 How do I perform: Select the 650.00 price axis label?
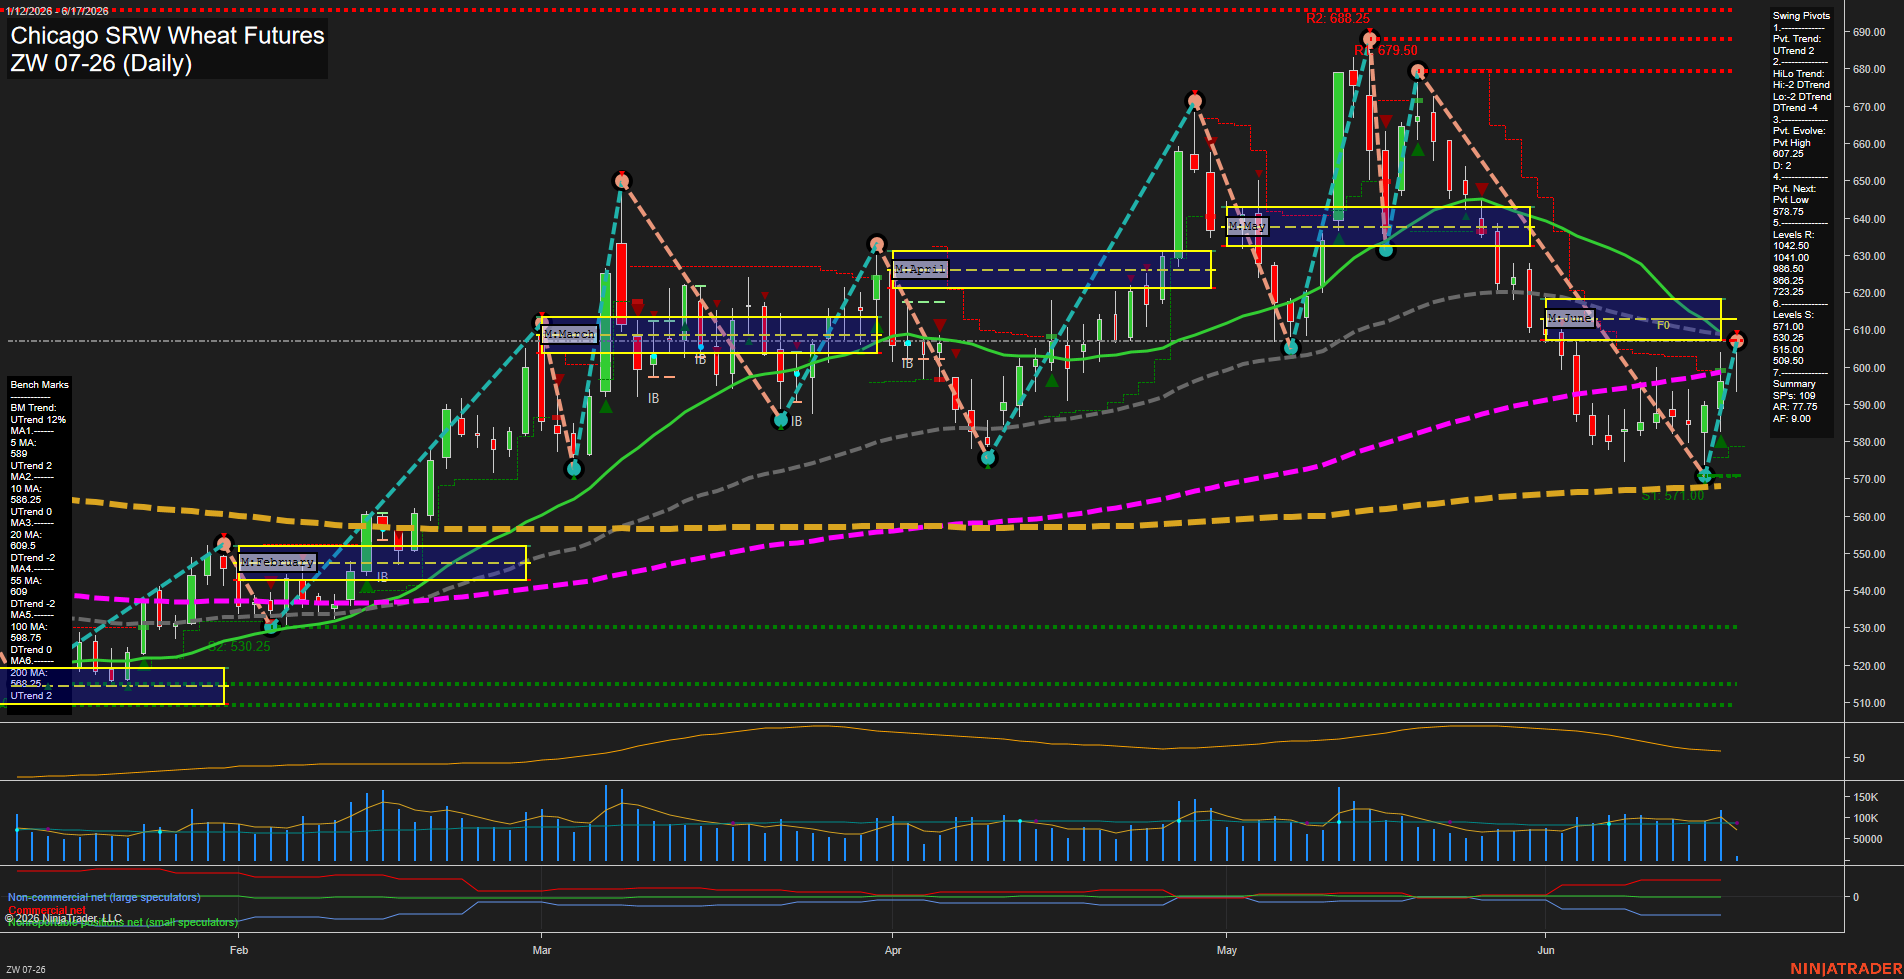(x=1869, y=182)
